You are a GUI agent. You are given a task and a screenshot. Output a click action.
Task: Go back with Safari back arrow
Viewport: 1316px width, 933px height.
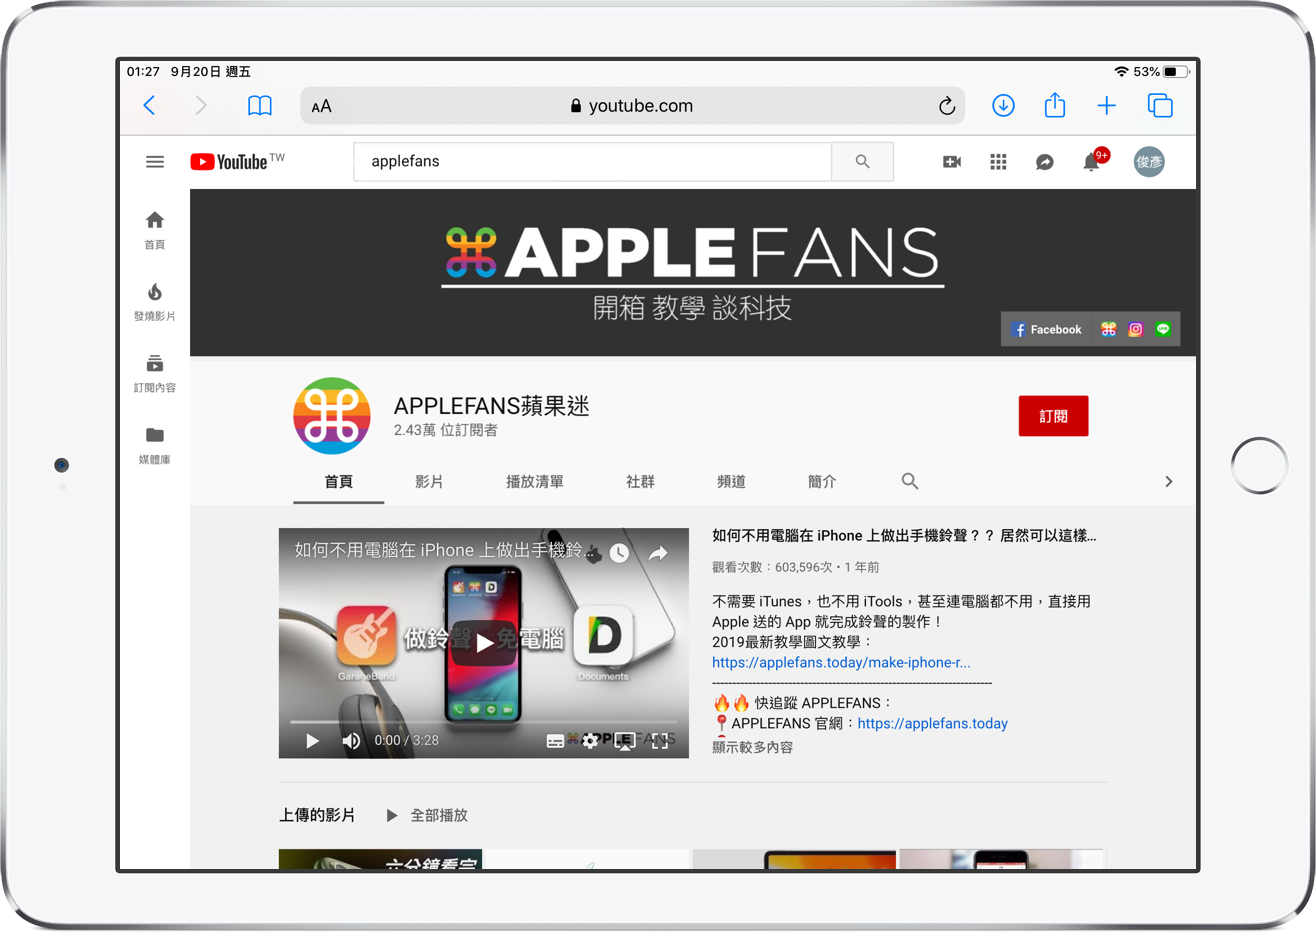[150, 106]
